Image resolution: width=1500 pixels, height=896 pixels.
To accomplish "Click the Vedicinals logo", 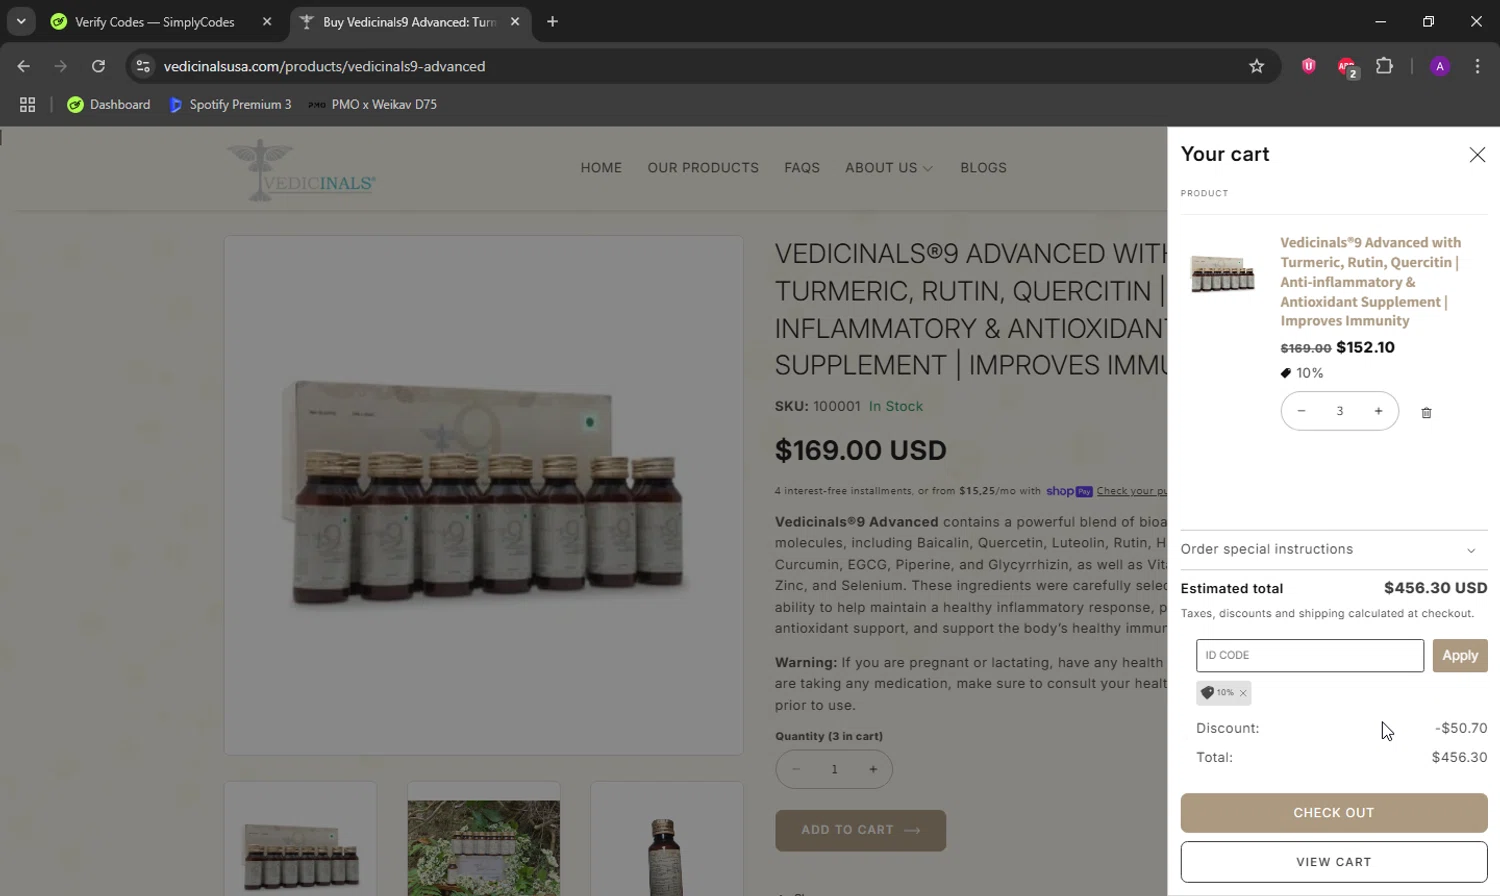I will (x=301, y=171).
